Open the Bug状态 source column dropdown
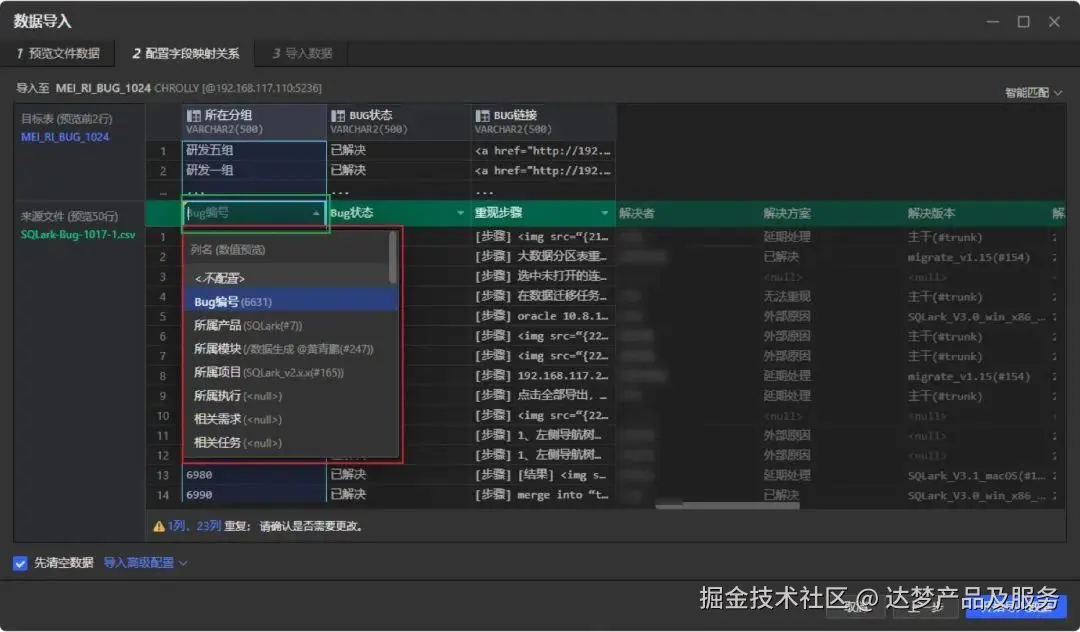1080x632 pixels. pyautogui.click(x=460, y=213)
